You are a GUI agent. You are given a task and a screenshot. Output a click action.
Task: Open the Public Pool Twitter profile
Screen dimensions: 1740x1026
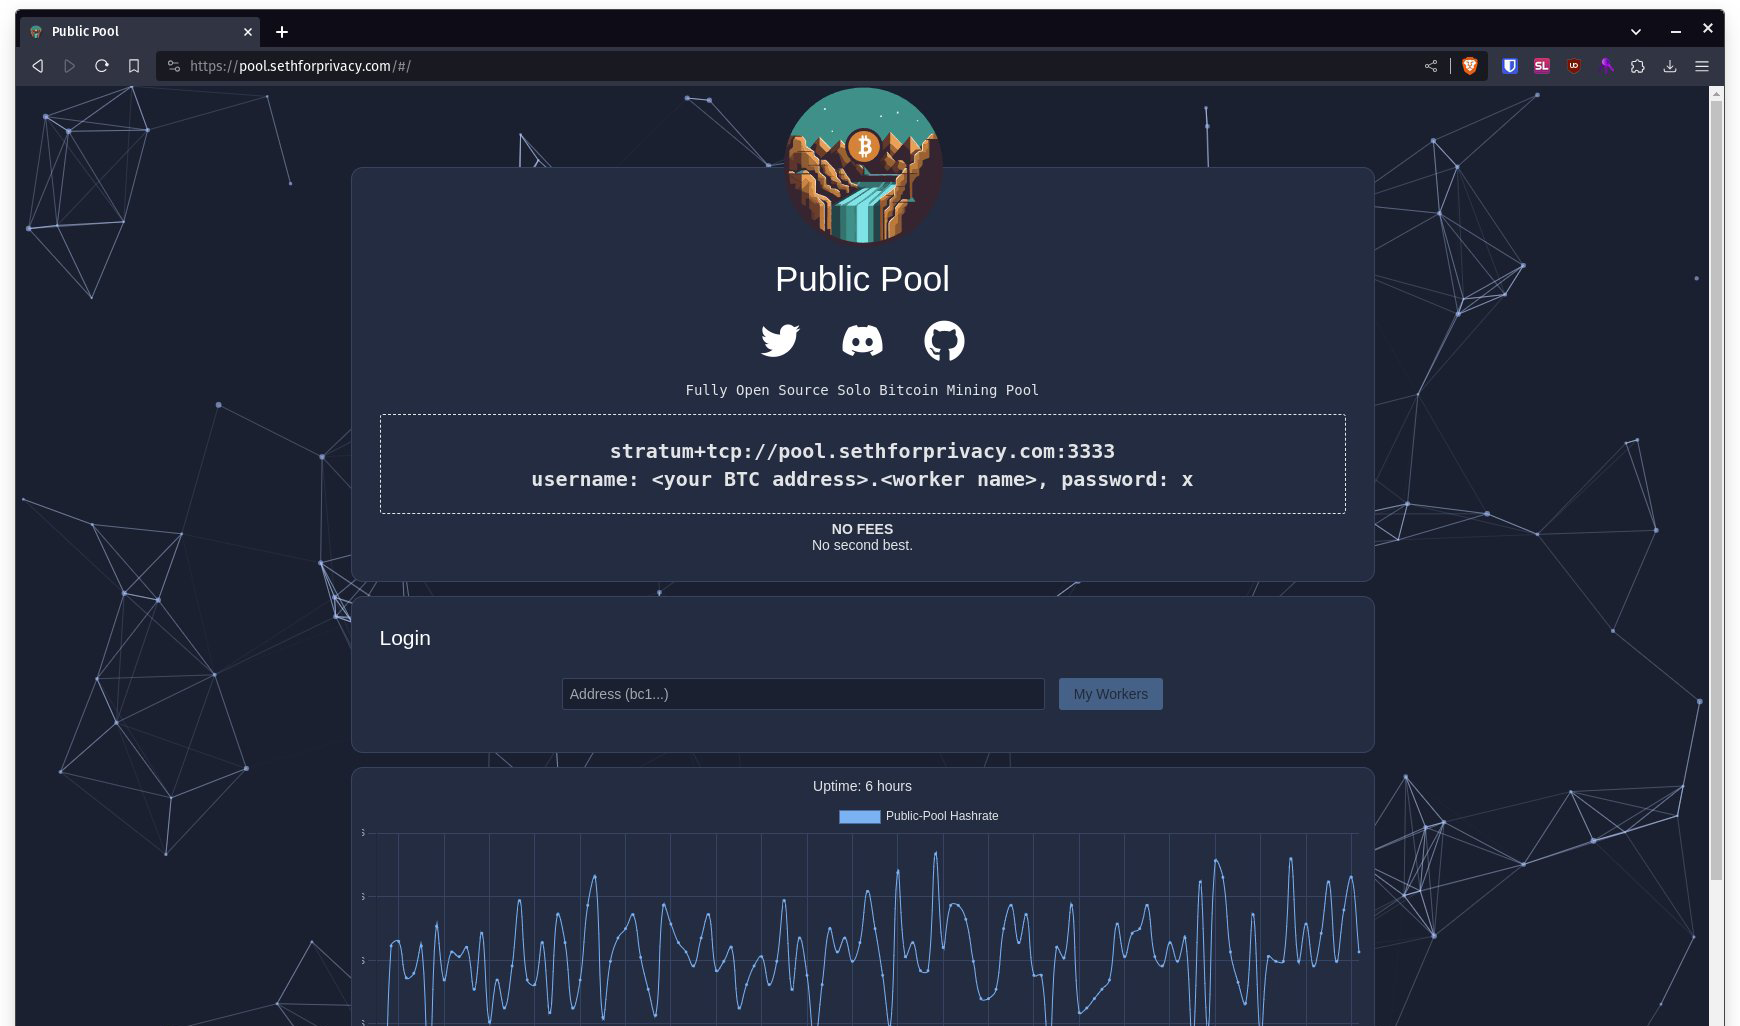[780, 341]
